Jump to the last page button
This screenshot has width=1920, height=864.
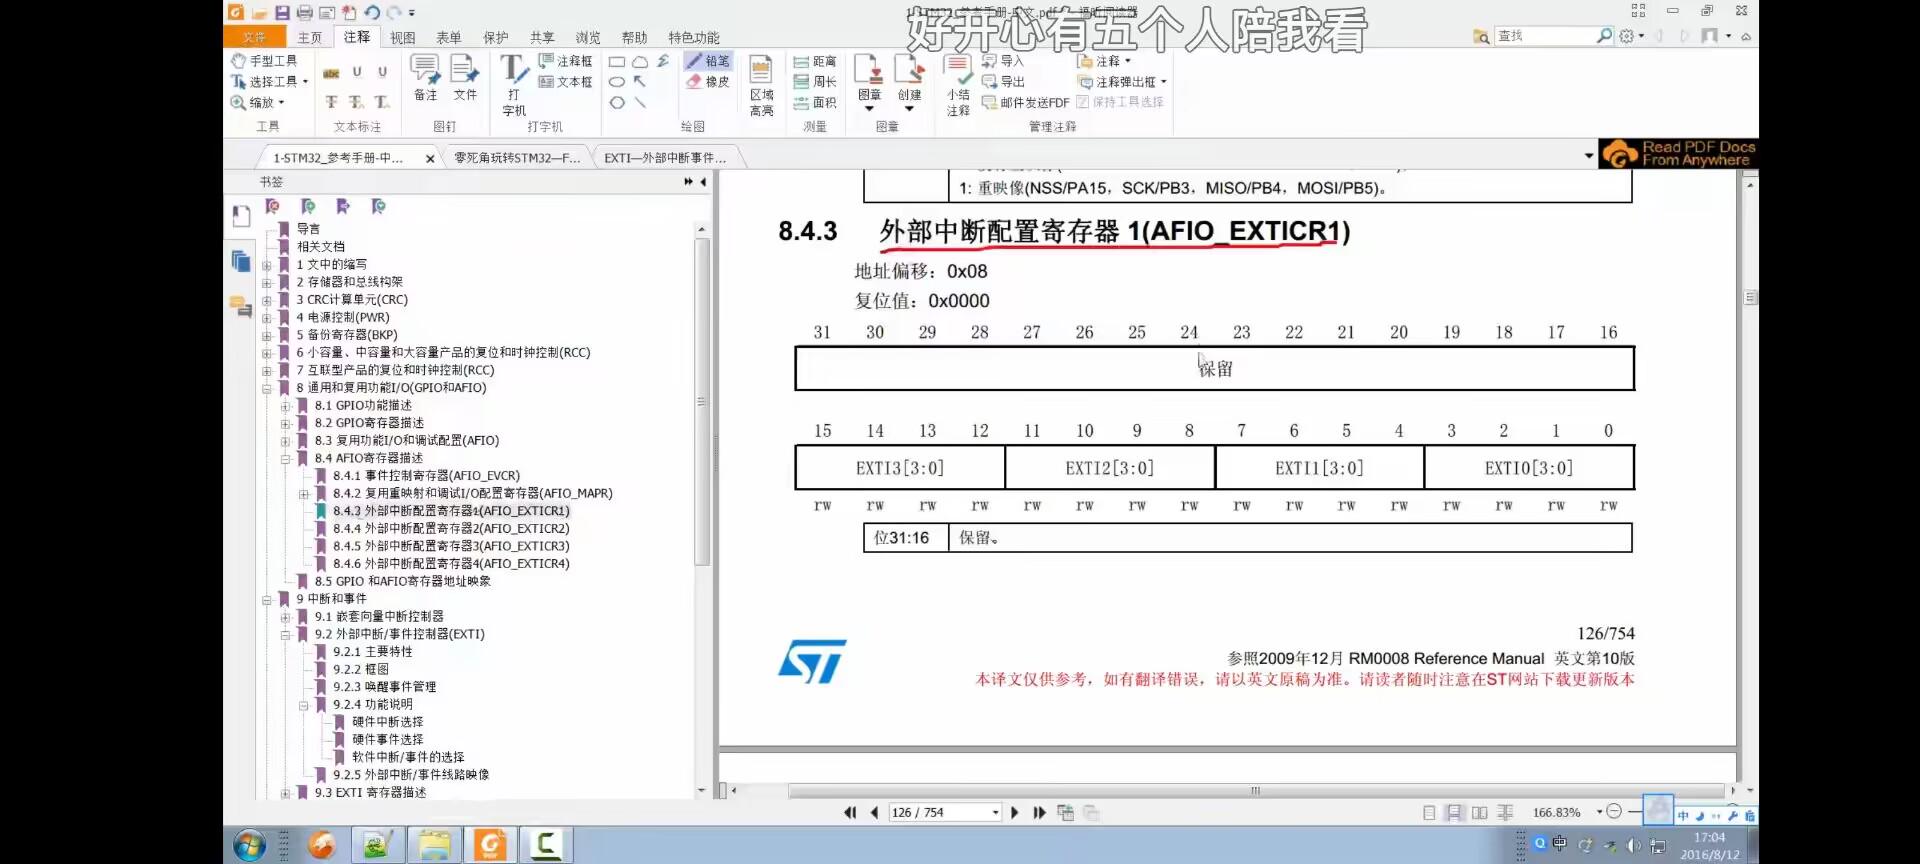click(1039, 813)
